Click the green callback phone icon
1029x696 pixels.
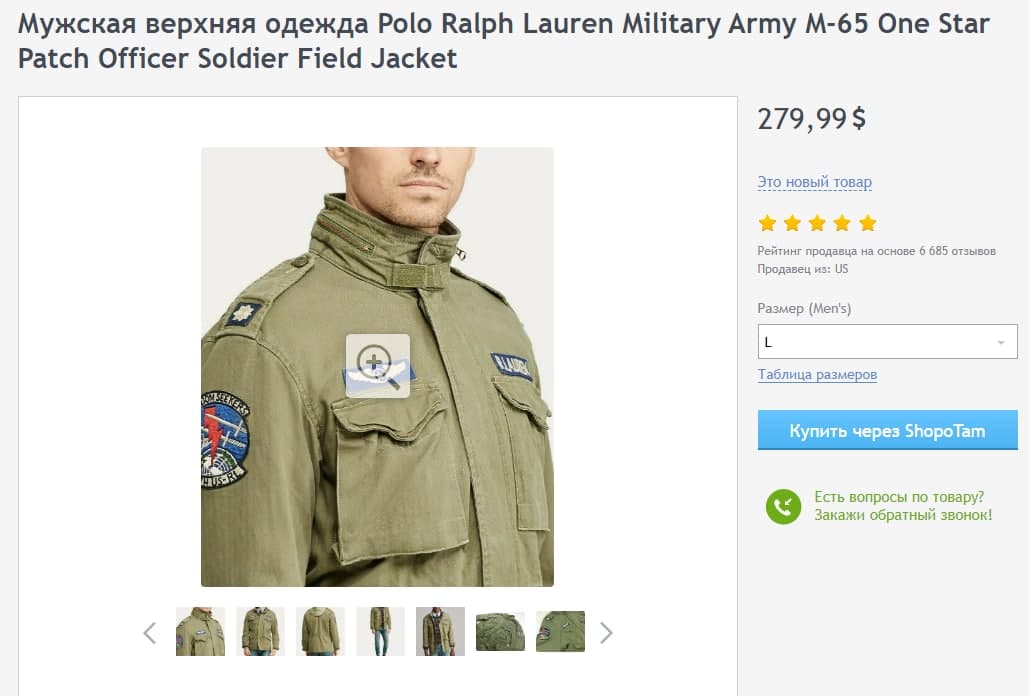(x=783, y=506)
